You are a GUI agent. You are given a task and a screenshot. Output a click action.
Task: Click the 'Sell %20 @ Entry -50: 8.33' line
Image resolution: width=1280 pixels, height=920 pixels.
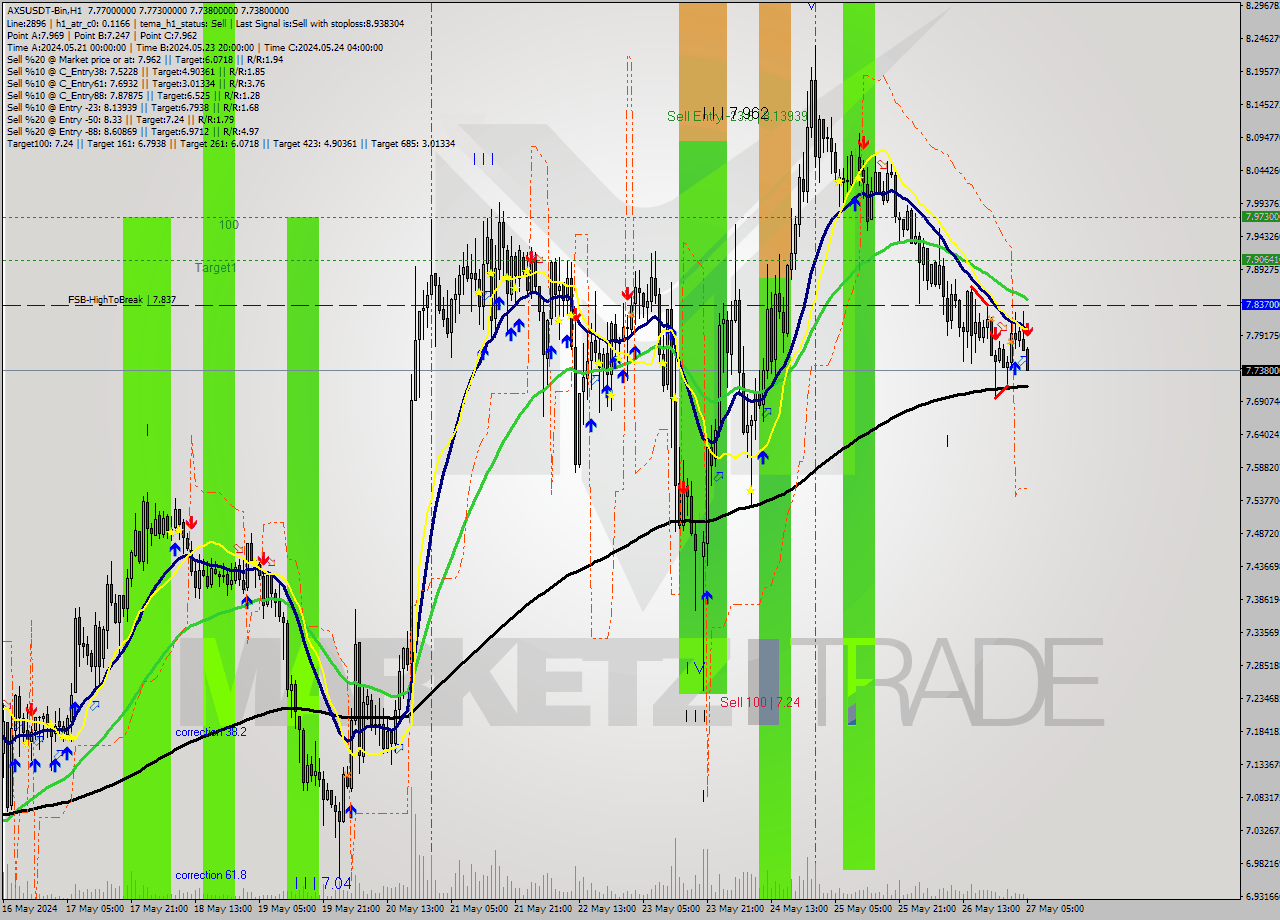[120, 120]
